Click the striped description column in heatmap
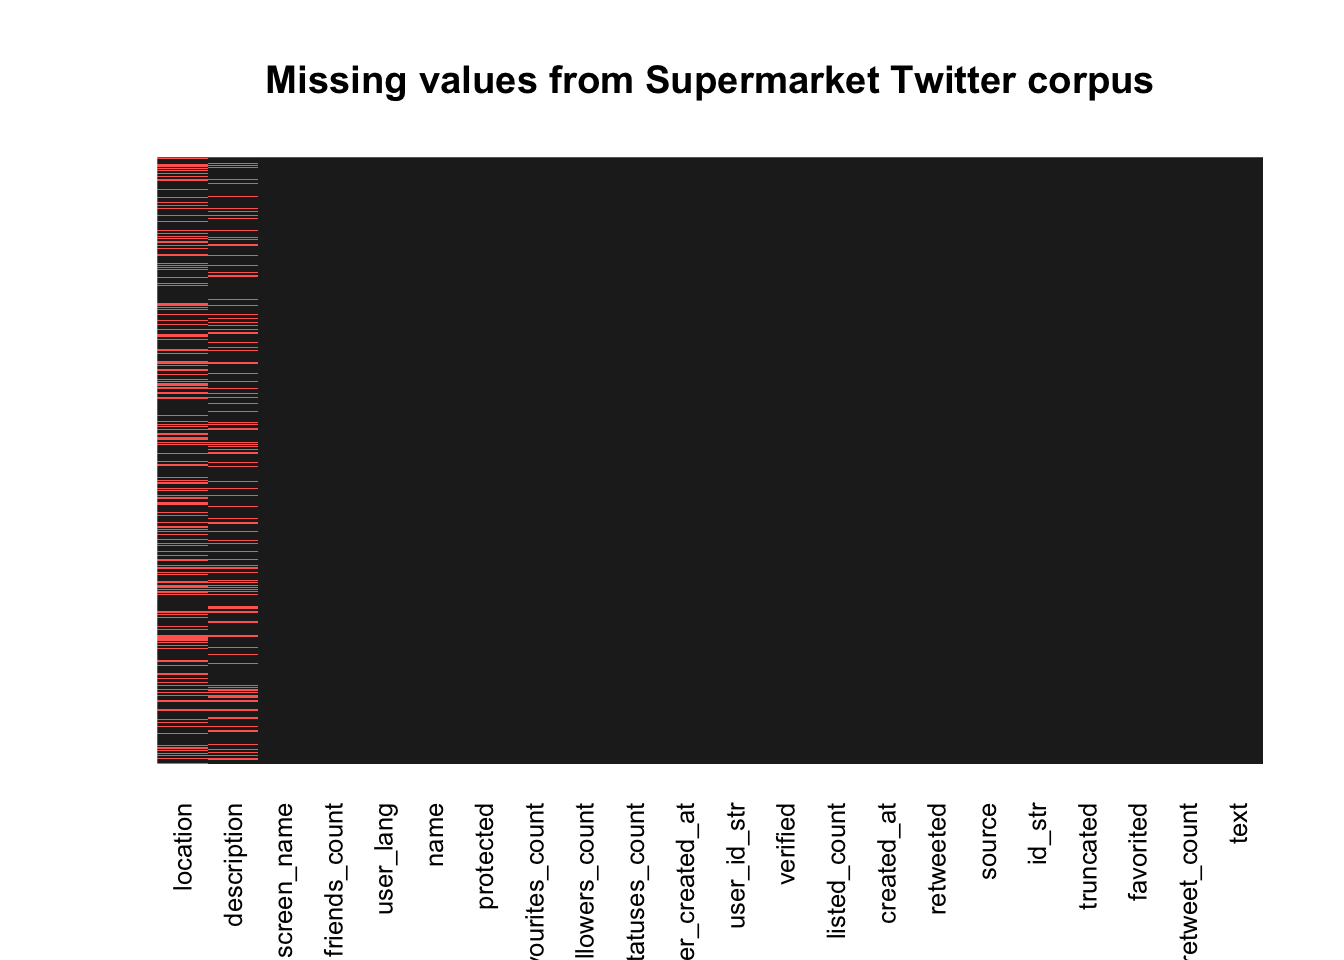Image resolution: width=1344 pixels, height=960 pixels. tap(233, 460)
